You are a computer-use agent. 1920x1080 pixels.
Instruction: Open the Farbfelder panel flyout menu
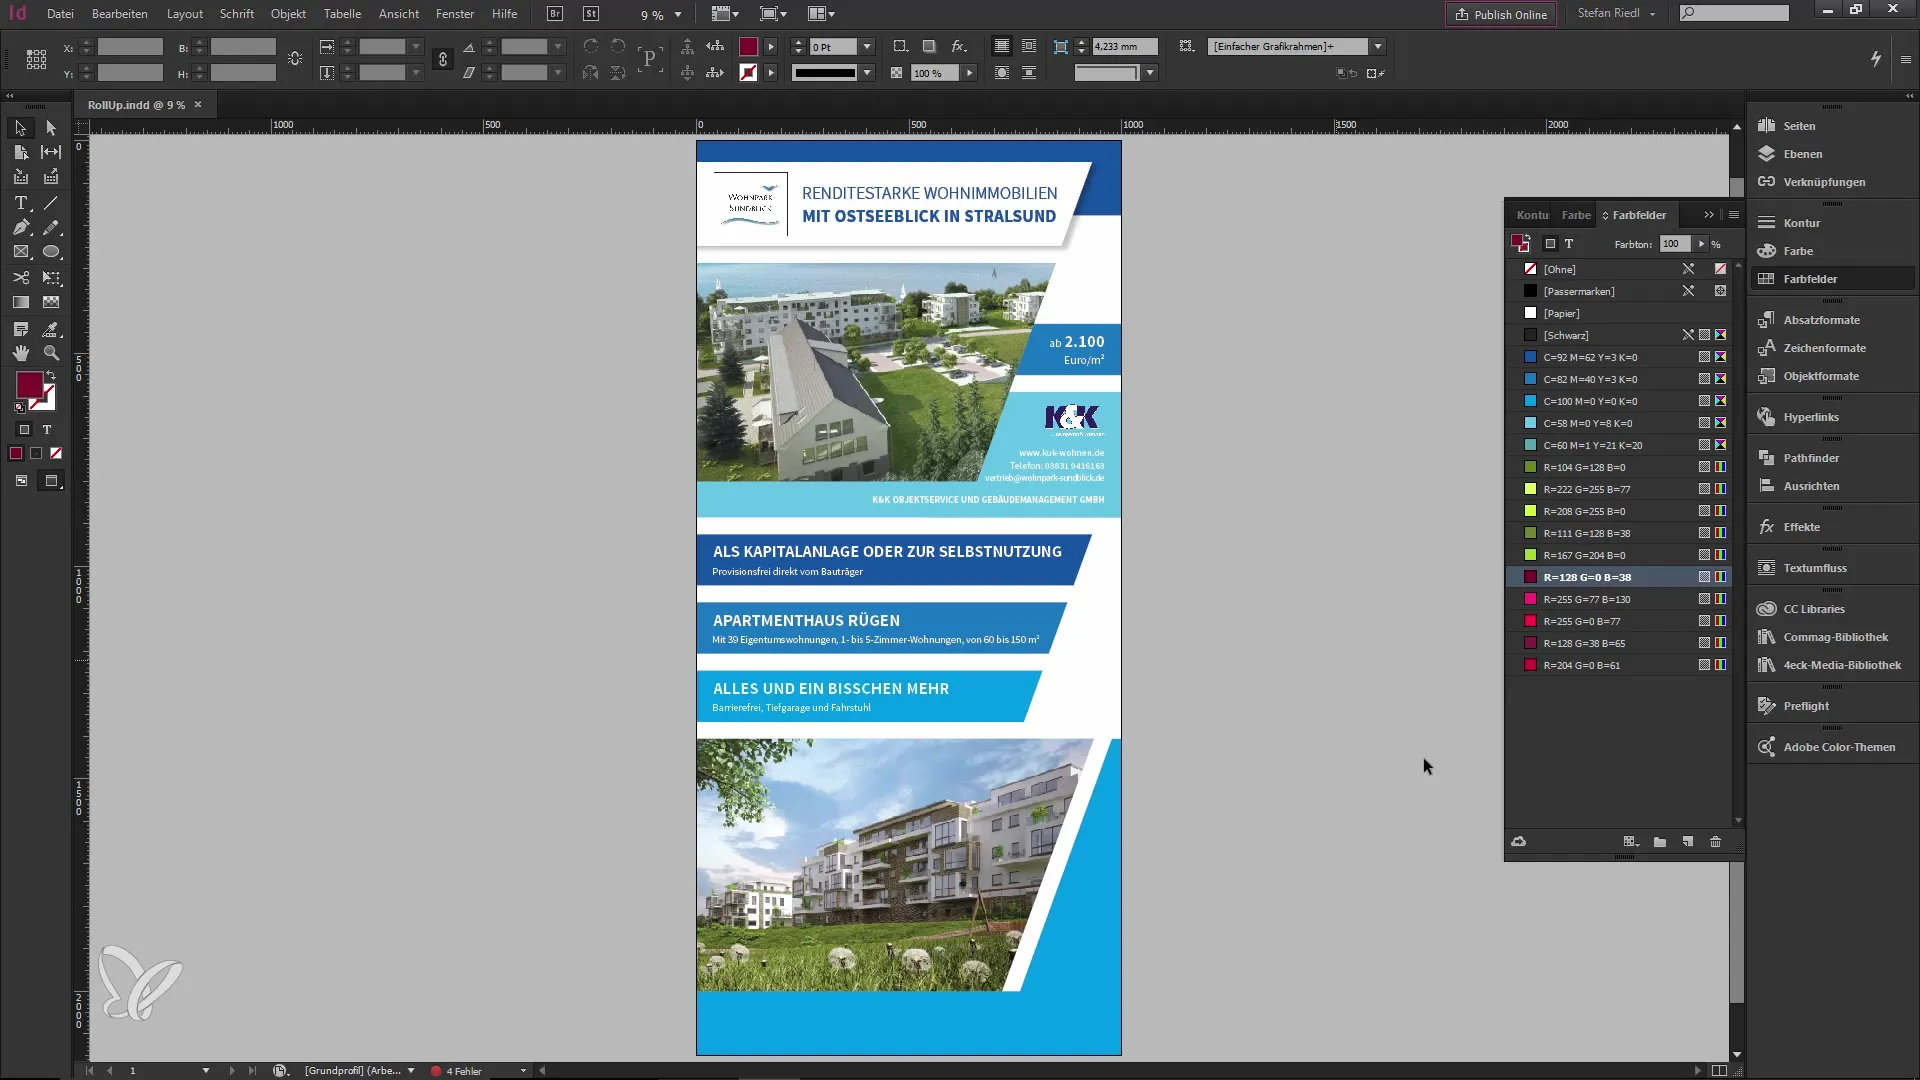click(1734, 215)
